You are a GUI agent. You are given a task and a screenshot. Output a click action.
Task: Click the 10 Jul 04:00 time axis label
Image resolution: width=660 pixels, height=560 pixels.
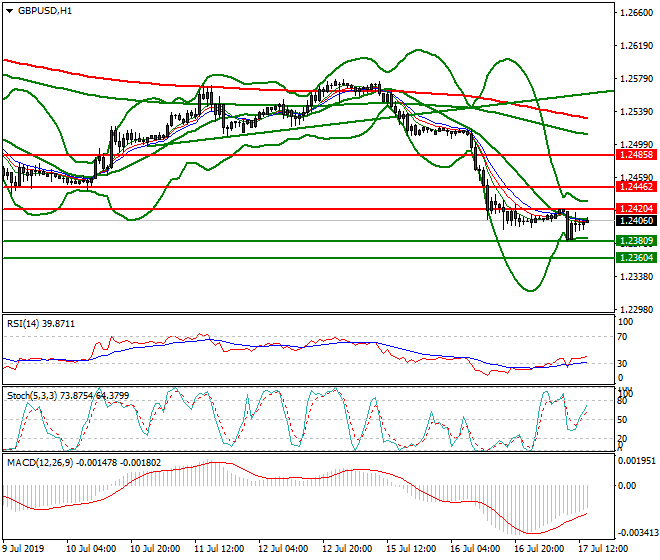[91, 549]
